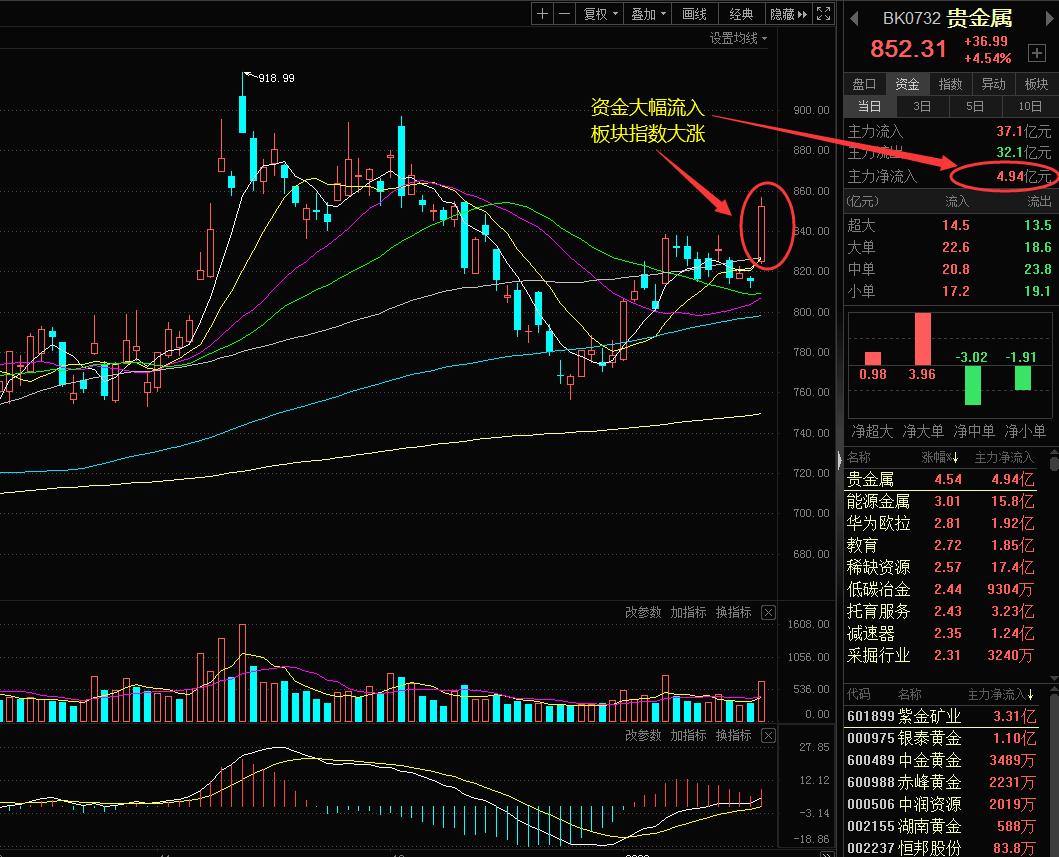Select 当日 period tab
The height and width of the screenshot is (857, 1059).
(870, 106)
